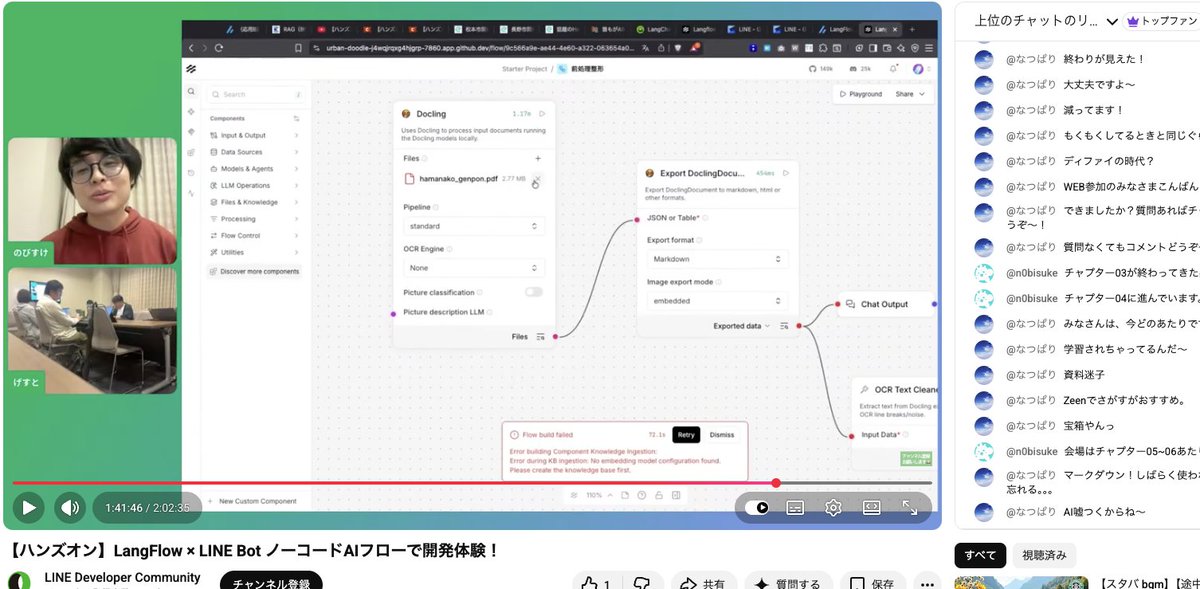Open Exported data output dropdown
The image size is (1200, 589).
(x=742, y=326)
